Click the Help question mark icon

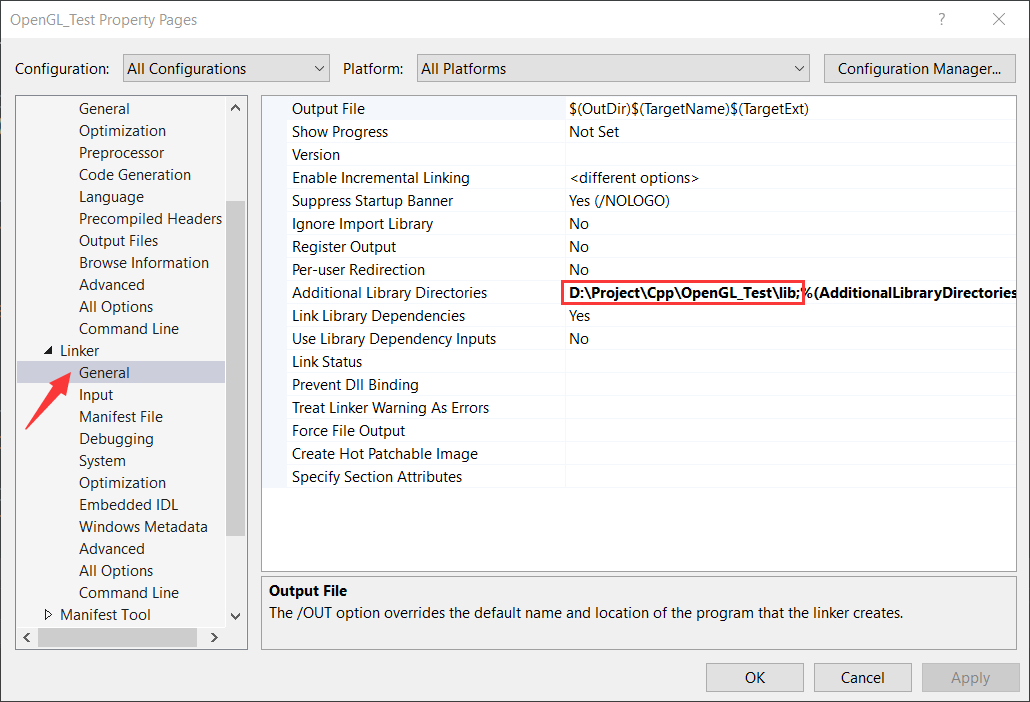point(941,20)
